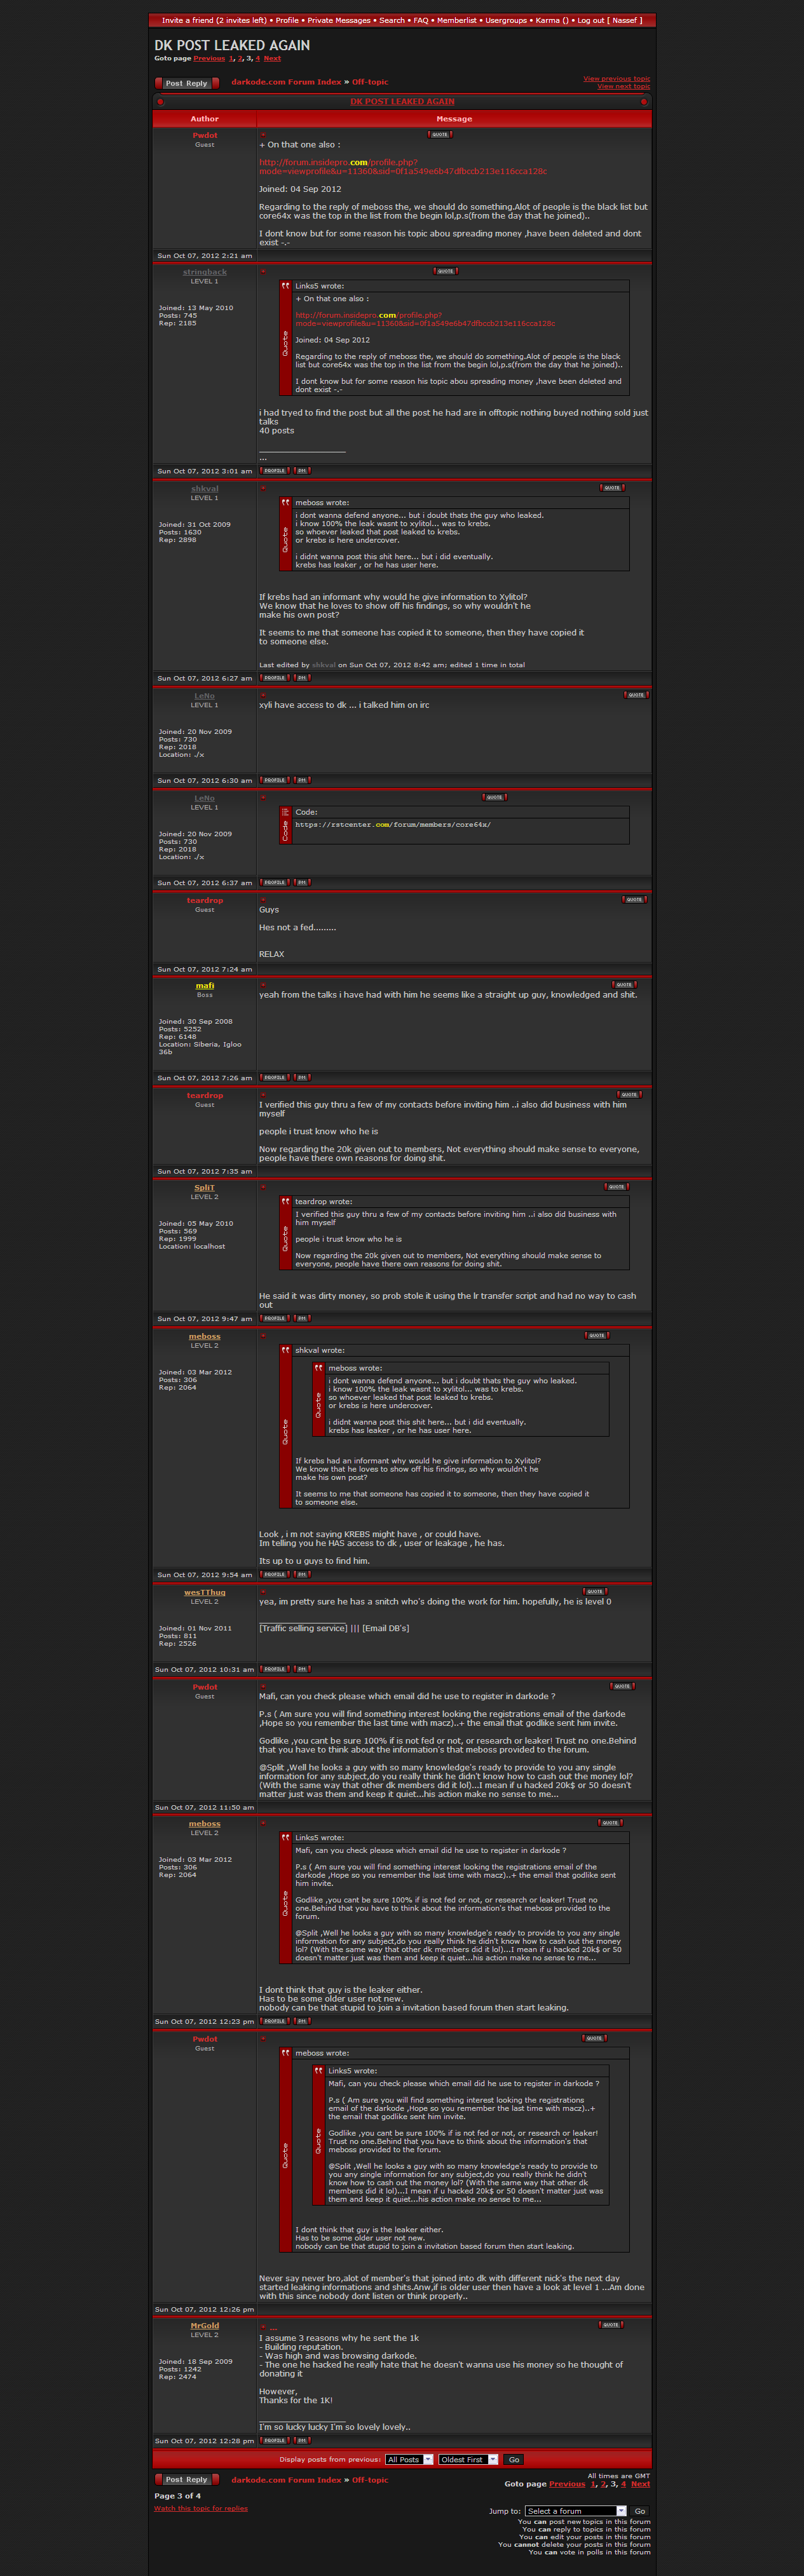The height and width of the screenshot is (2576, 804).
Task: Expand the All Posts dropdown
Action: point(409,2459)
